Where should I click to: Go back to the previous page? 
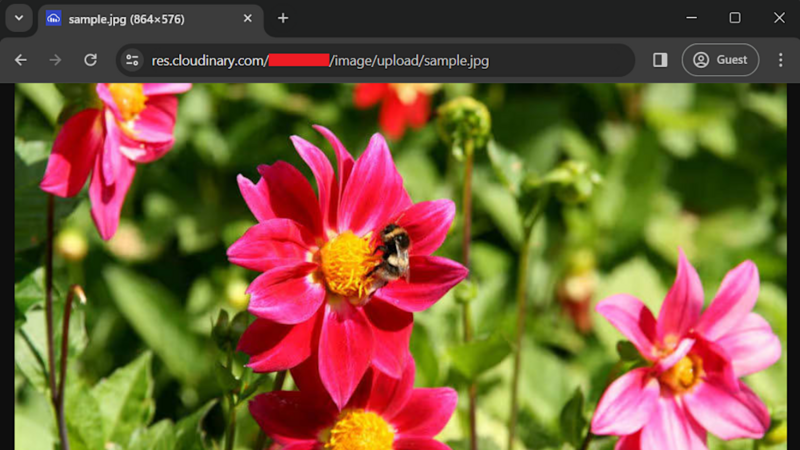(x=20, y=60)
